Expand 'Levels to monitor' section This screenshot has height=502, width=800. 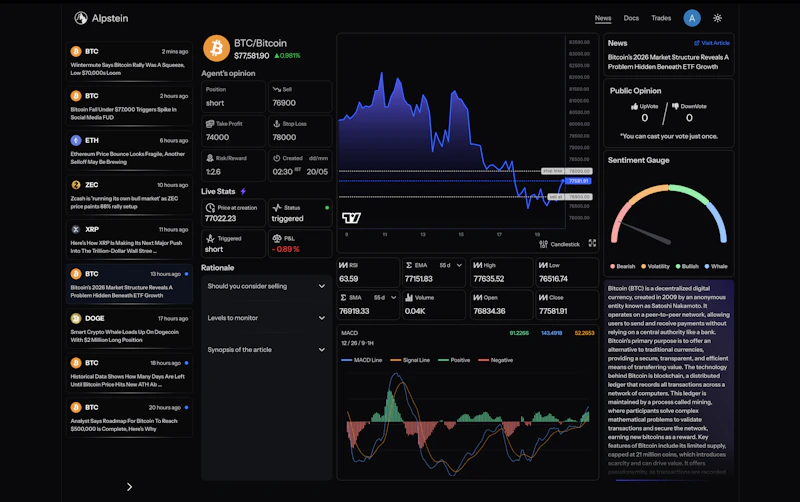tap(266, 318)
